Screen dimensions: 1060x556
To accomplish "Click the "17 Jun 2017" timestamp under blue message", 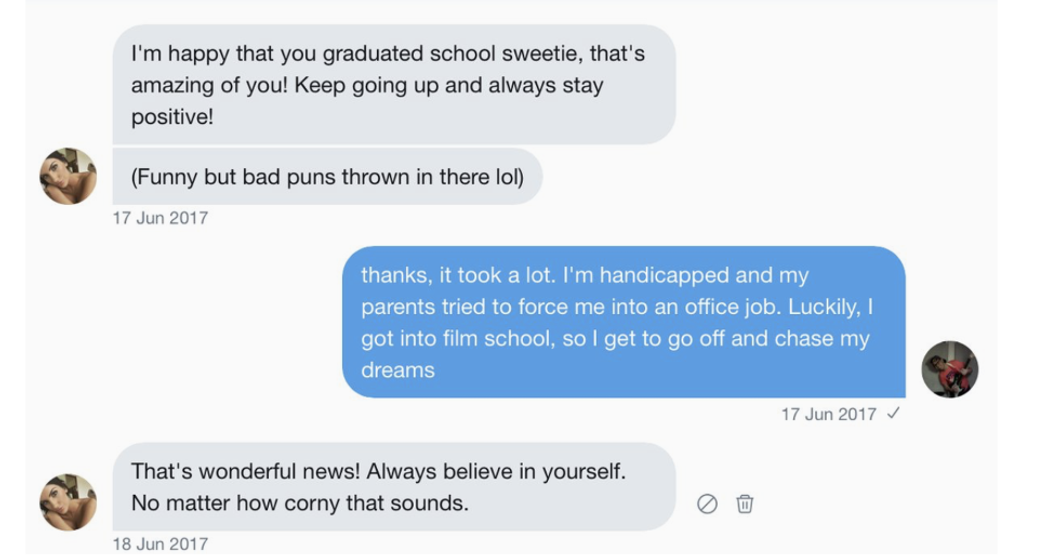I will click(x=828, y=414).
